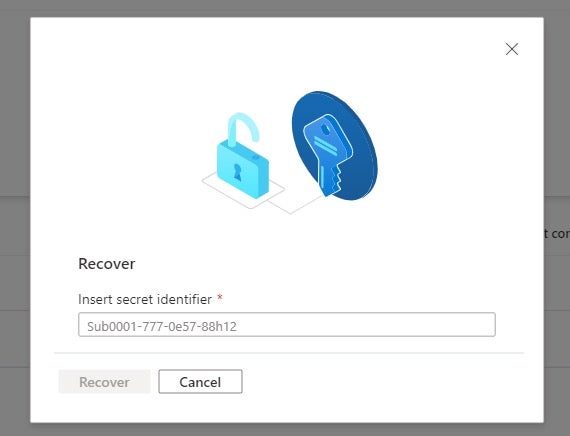Click the dimmed backdrop below the dialog
Viewport: 570px width, 436px height.
[285, 429]
